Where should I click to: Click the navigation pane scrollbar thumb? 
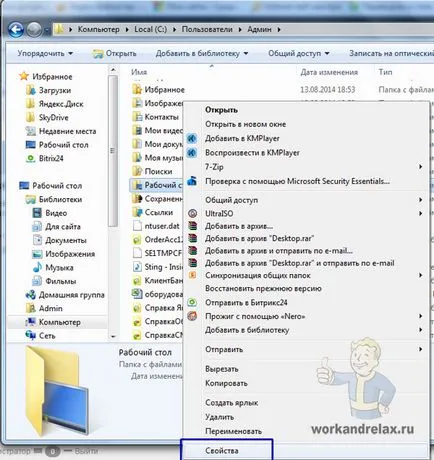click(113, 151)
